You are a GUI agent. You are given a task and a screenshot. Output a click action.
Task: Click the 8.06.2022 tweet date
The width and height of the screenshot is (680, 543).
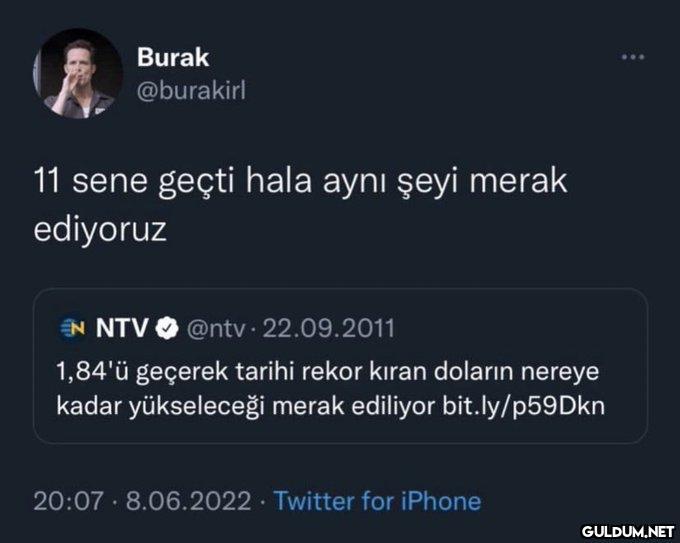click(x=189, y=501)
